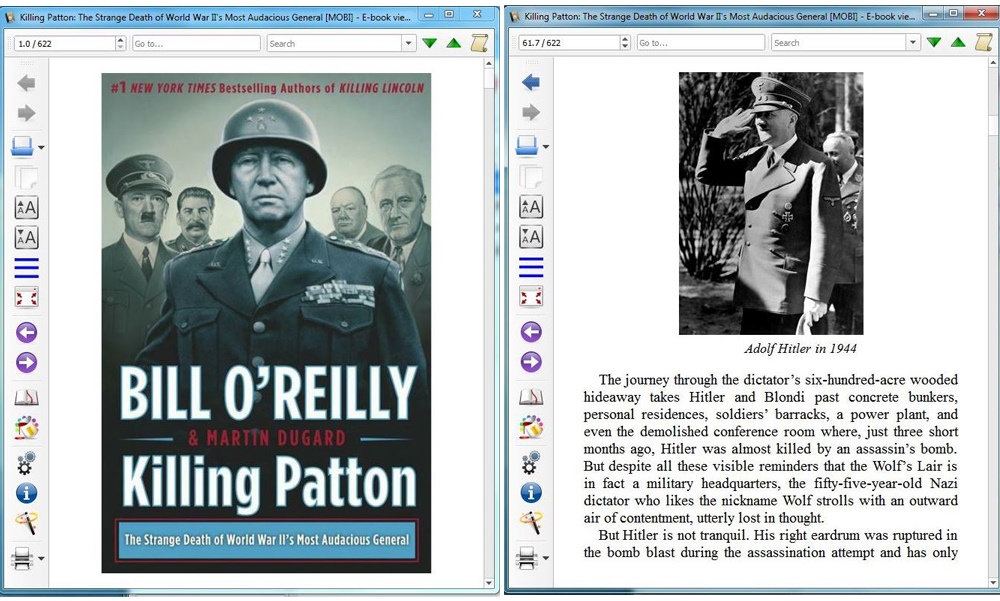Image resolution: width=1000 pixels, height=601 pixels.
Task: Click the Copy icon in the right window sidebar
Action: [531, 176]
